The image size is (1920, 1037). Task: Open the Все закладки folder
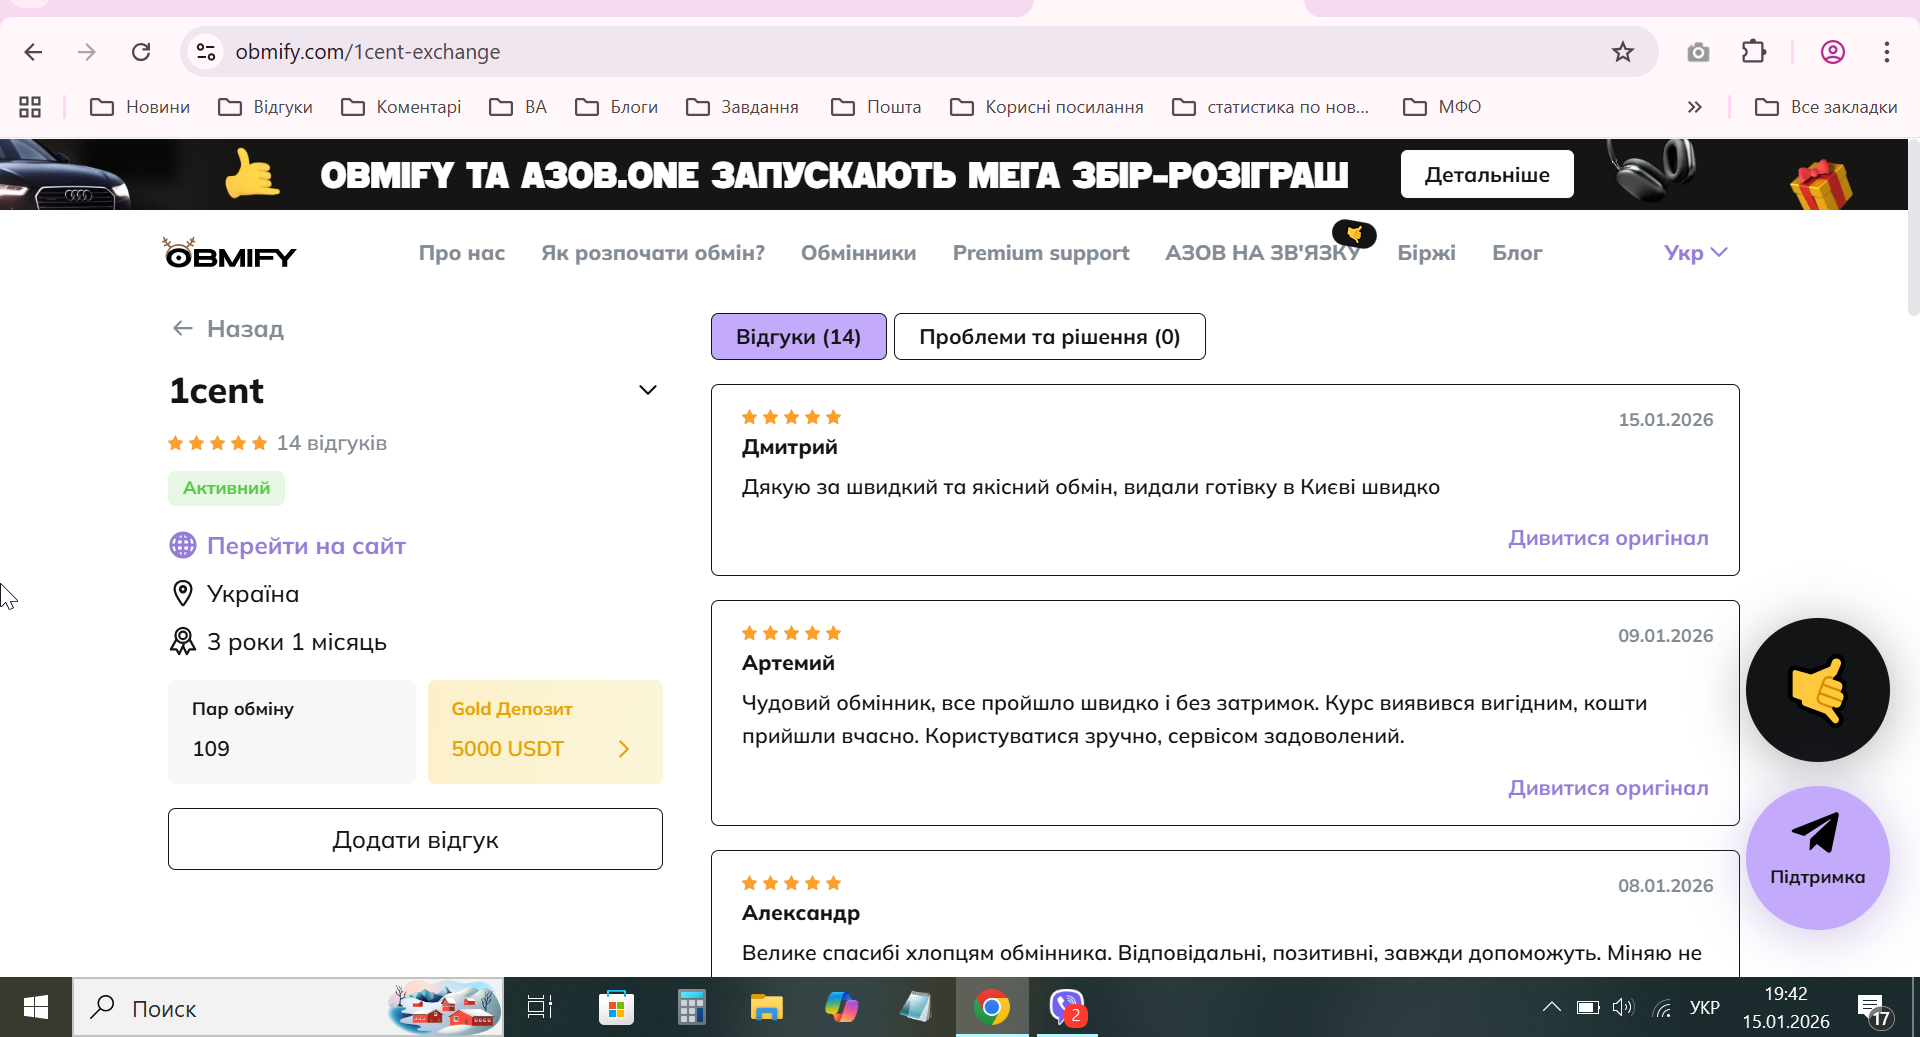(x=1826, y=107)
